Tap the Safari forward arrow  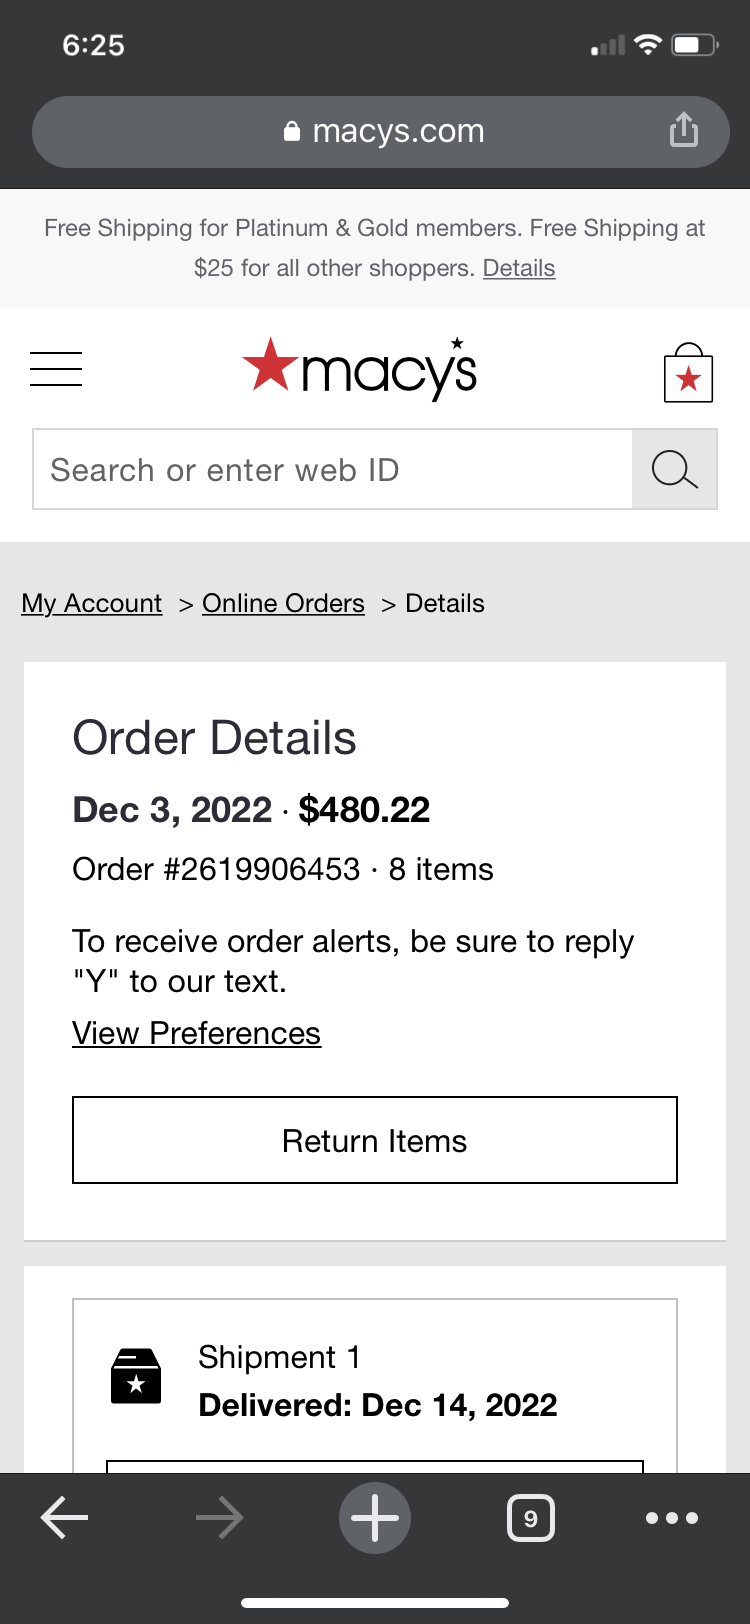click(x=219, y=1517)
